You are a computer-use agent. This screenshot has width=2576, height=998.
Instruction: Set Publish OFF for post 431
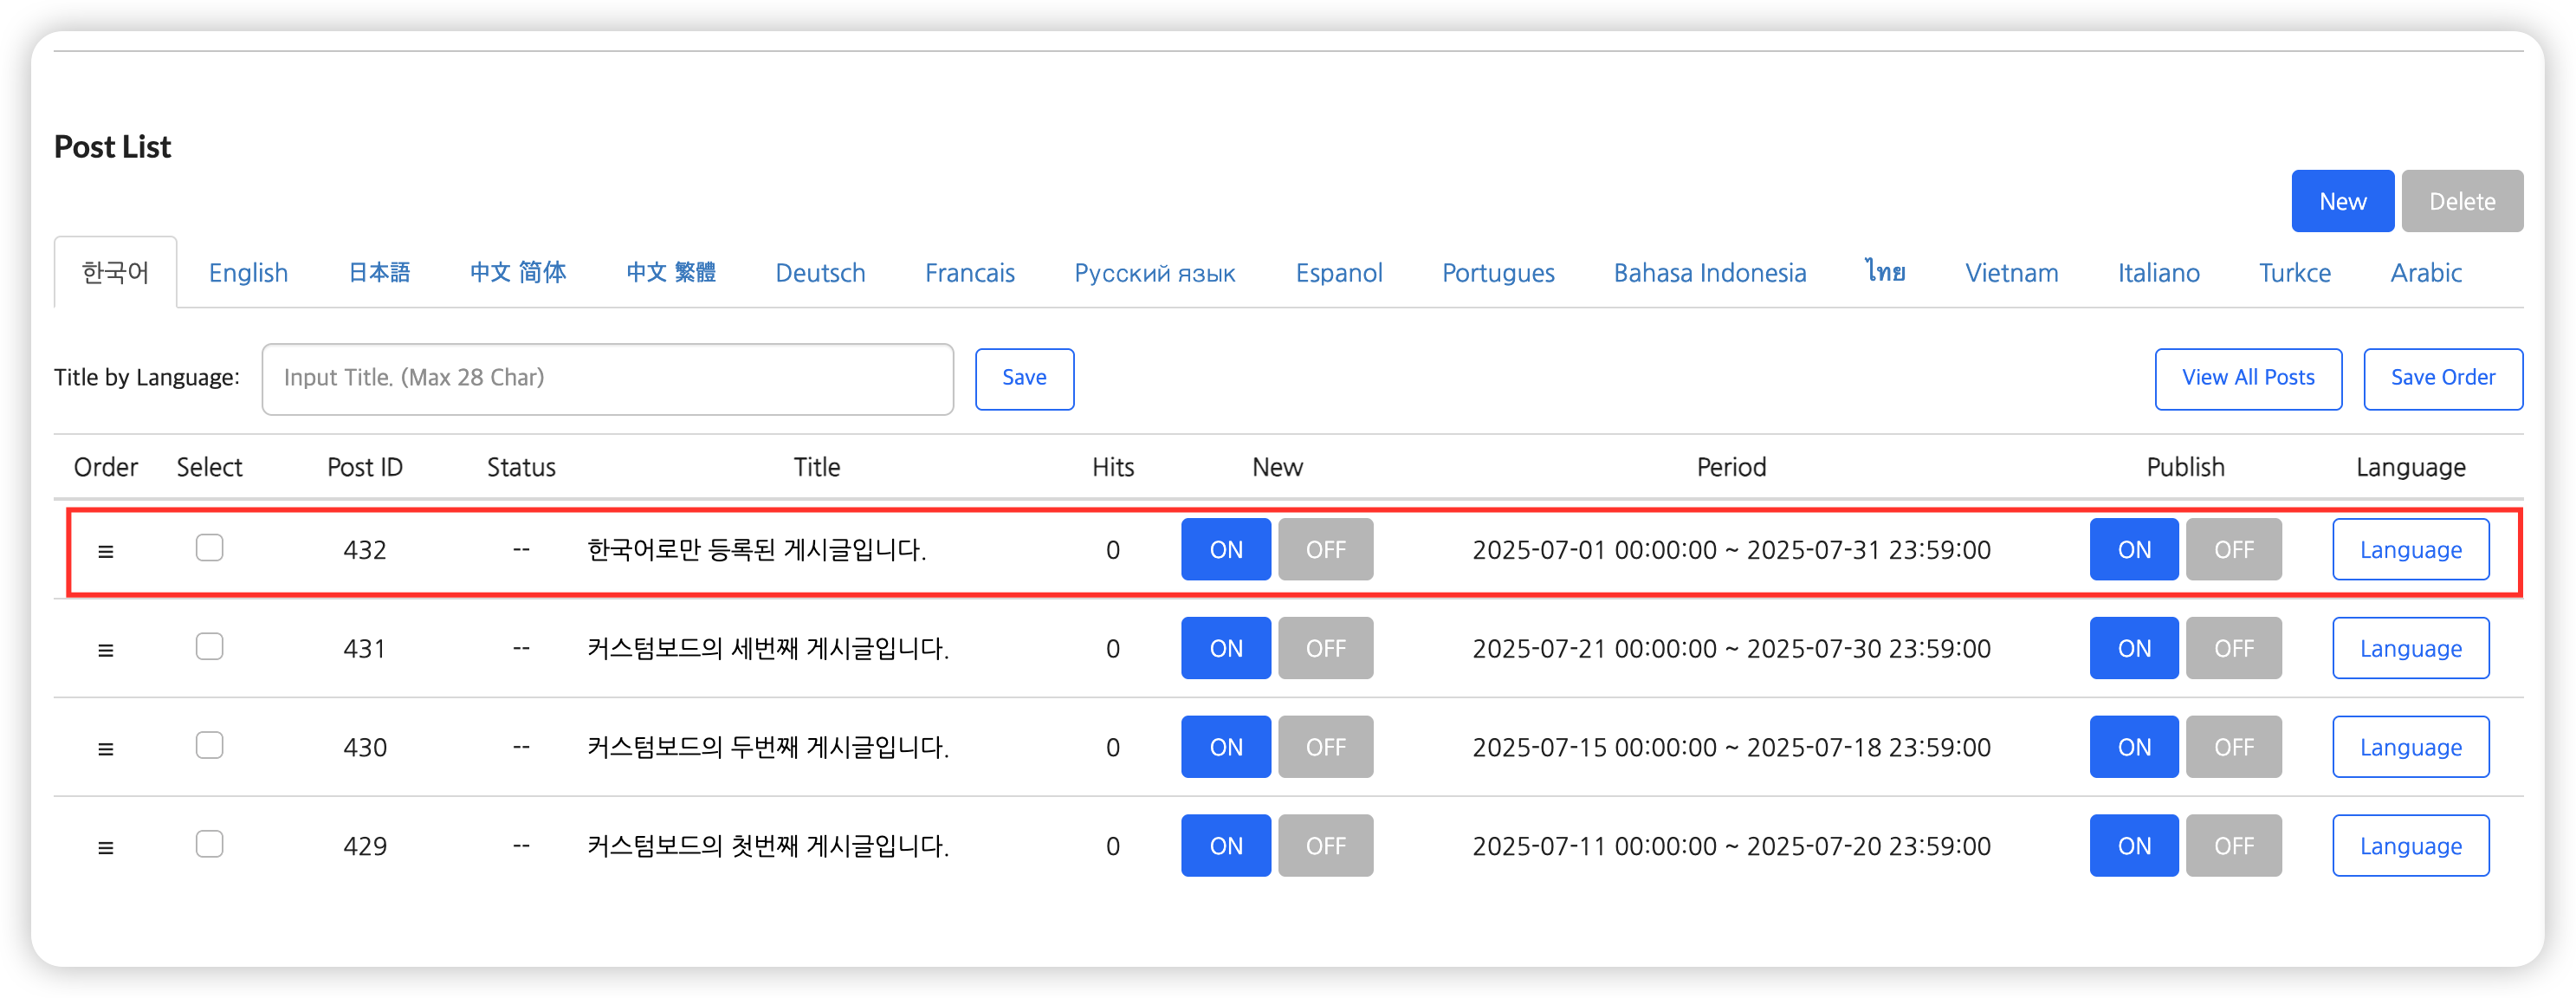coord(2233,649)
